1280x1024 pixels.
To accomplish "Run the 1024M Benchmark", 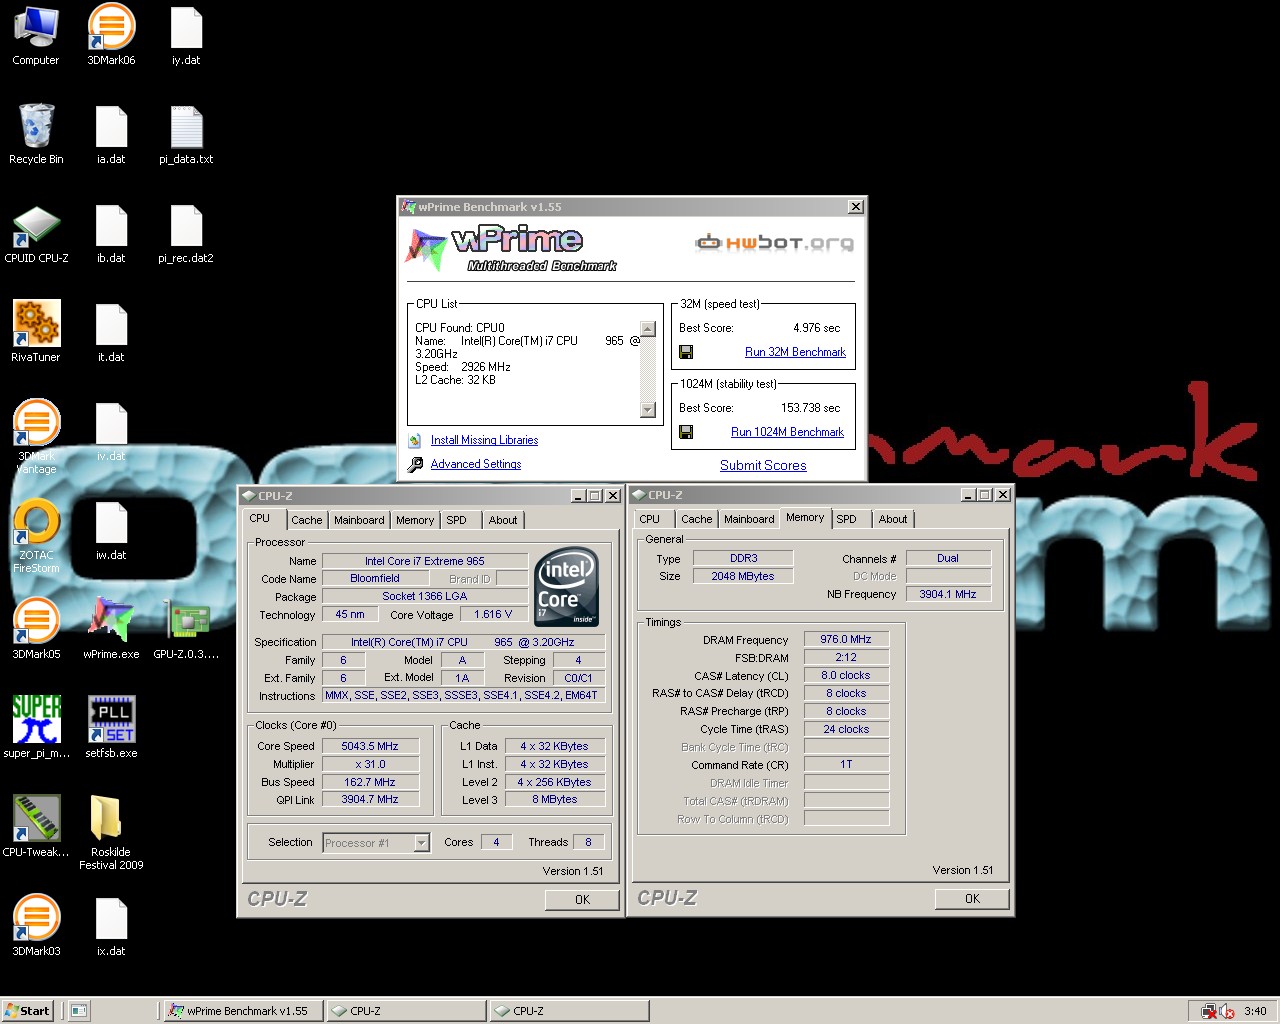I will 787,432.
